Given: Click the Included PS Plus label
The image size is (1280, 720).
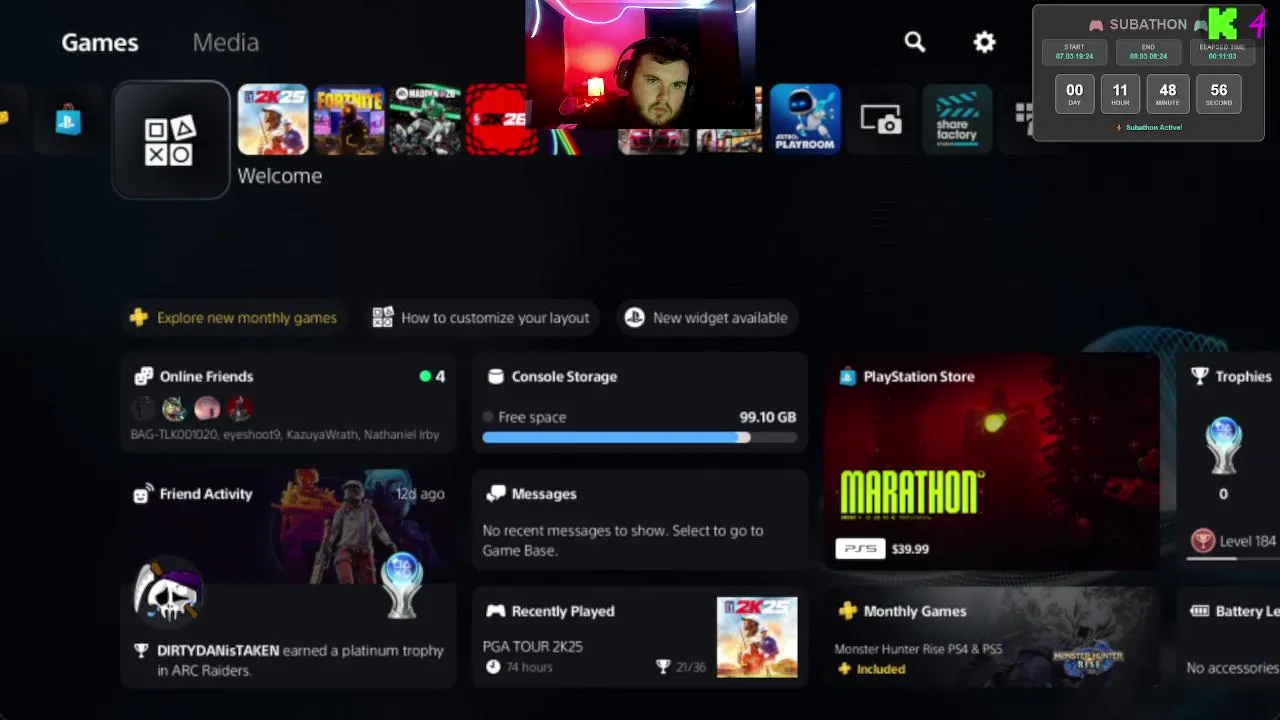Looking at the screenshot, I should click(x=871, y=669).
